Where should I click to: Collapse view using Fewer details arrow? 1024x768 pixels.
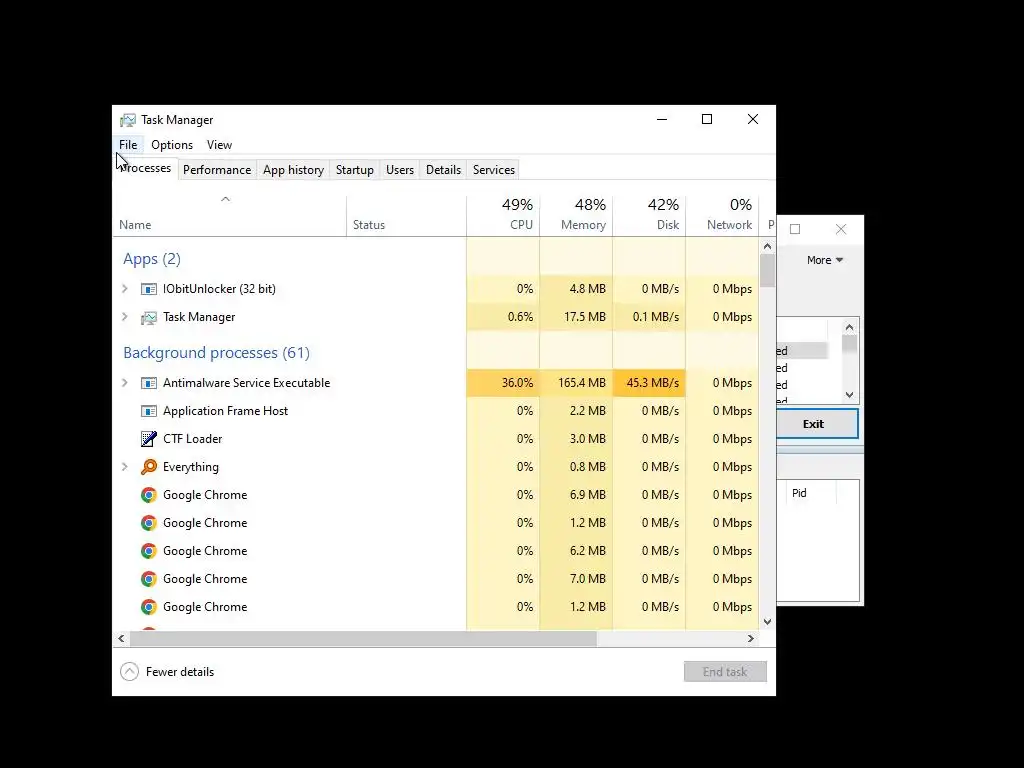pos(129,671)
